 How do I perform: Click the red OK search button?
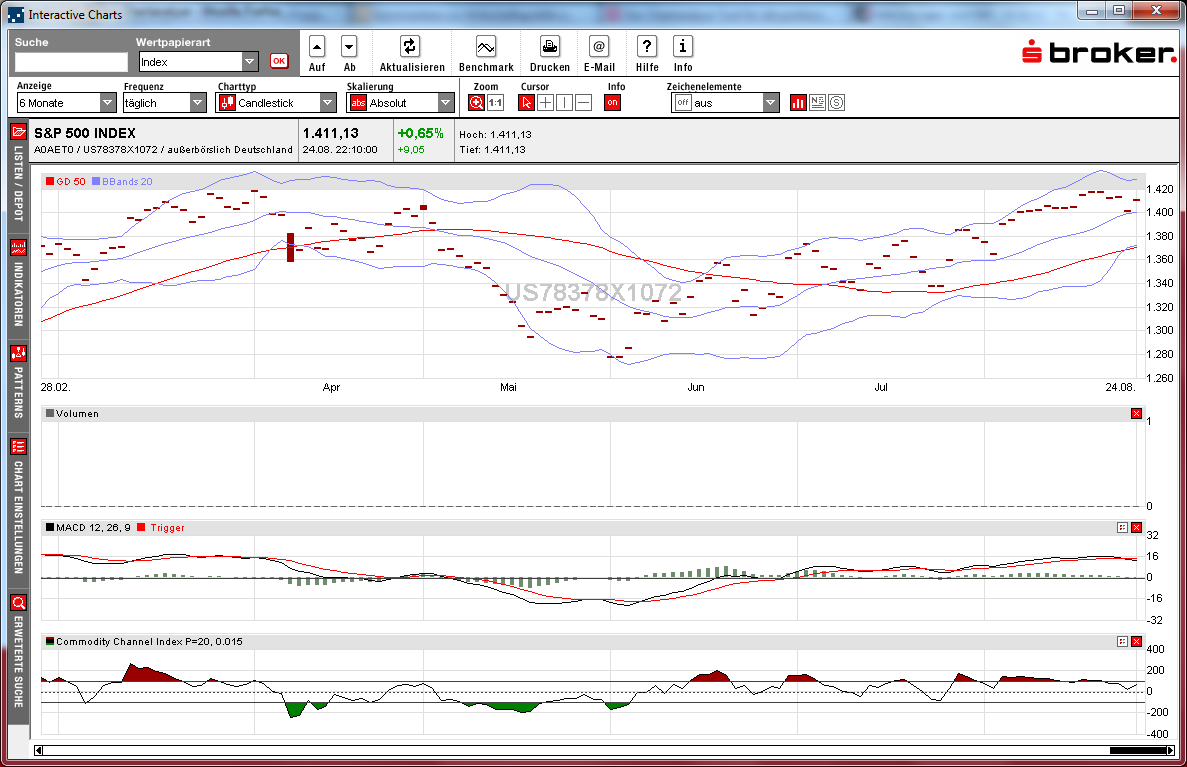(279, 61)
